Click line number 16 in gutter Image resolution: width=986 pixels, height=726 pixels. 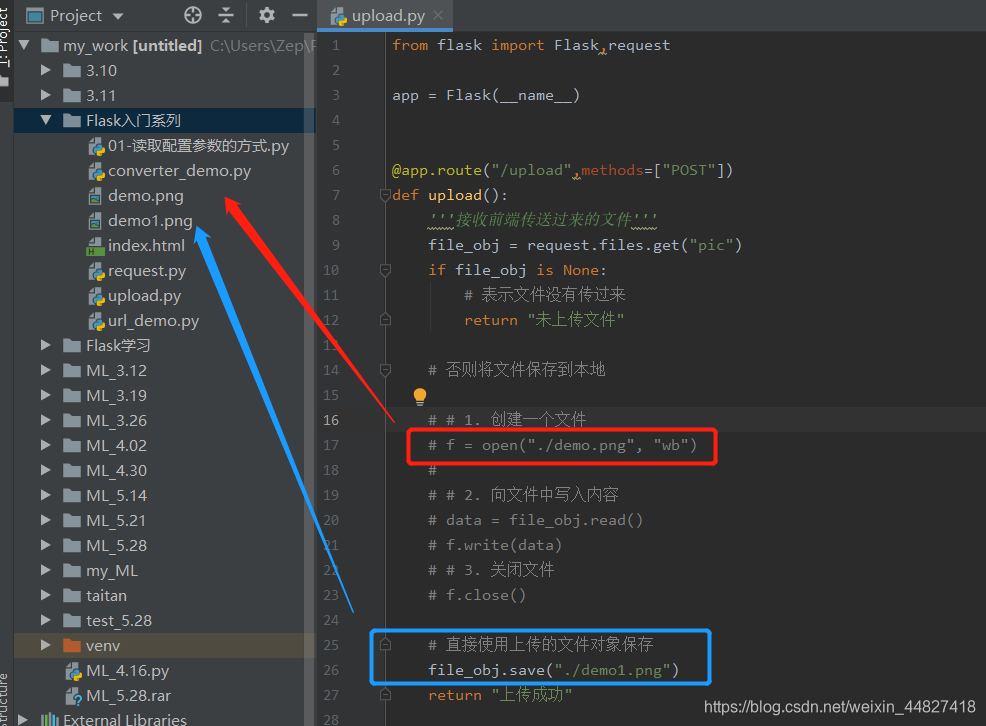331,420
